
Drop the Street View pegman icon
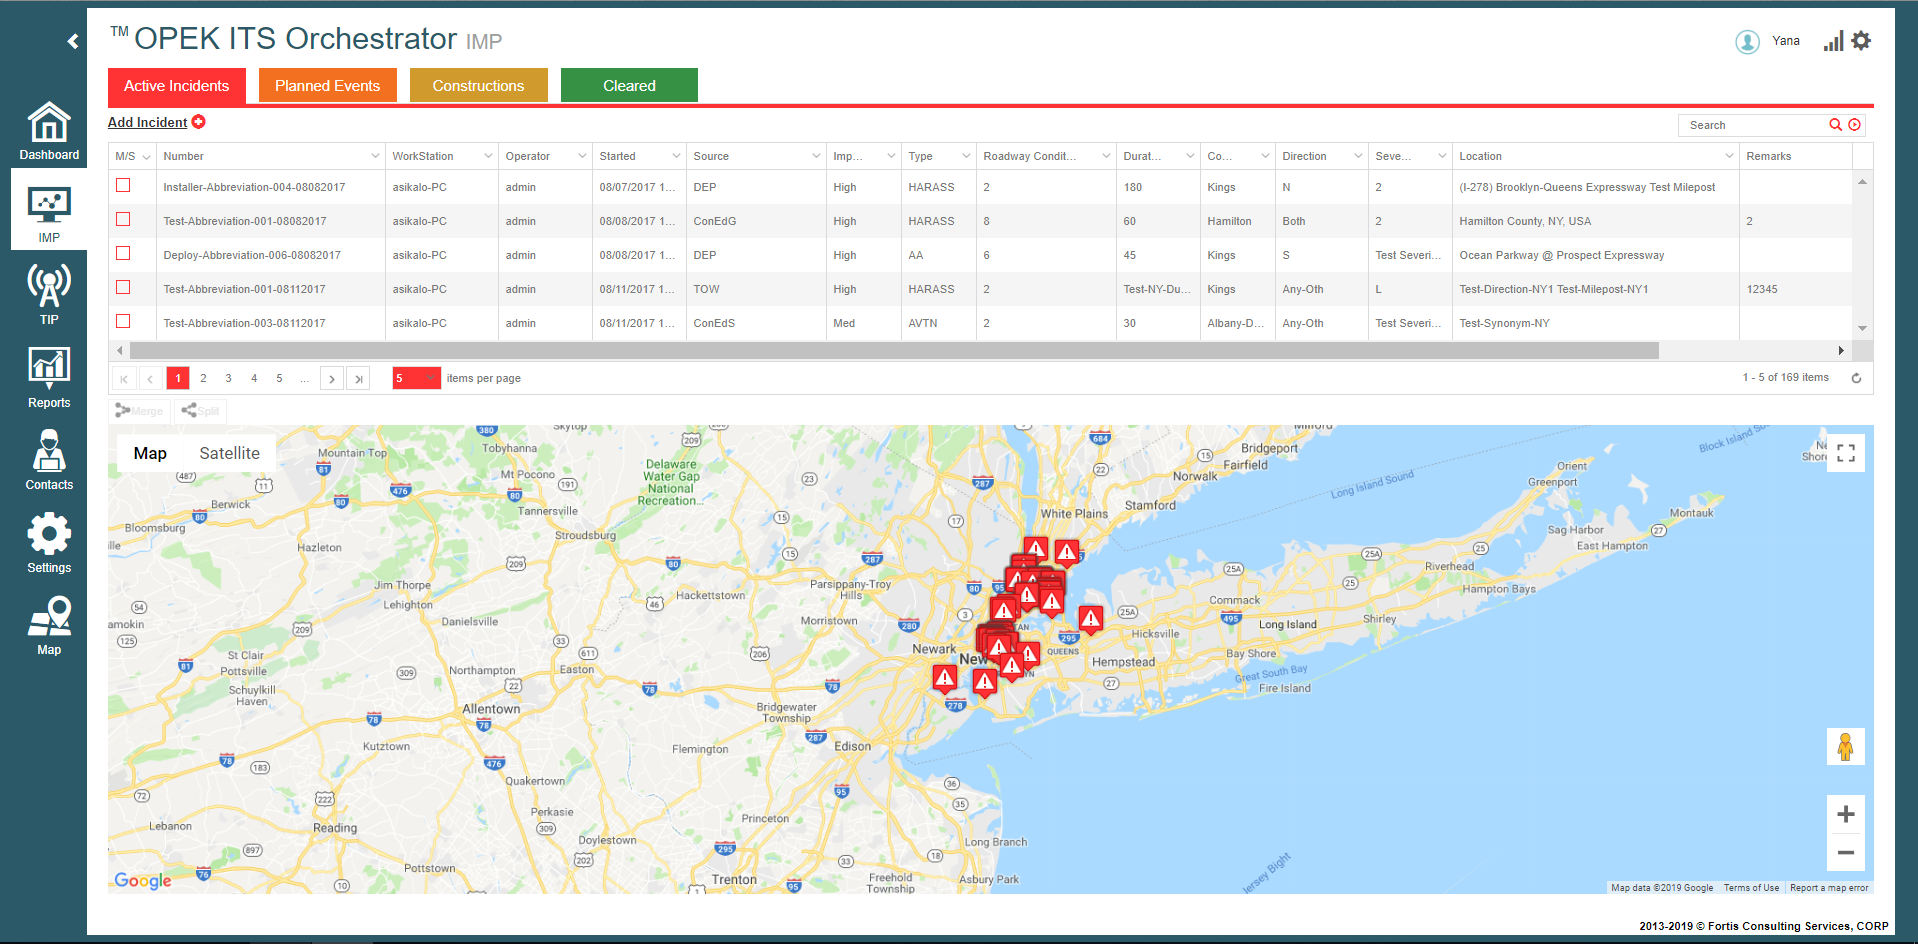(x=1845, y=747)
